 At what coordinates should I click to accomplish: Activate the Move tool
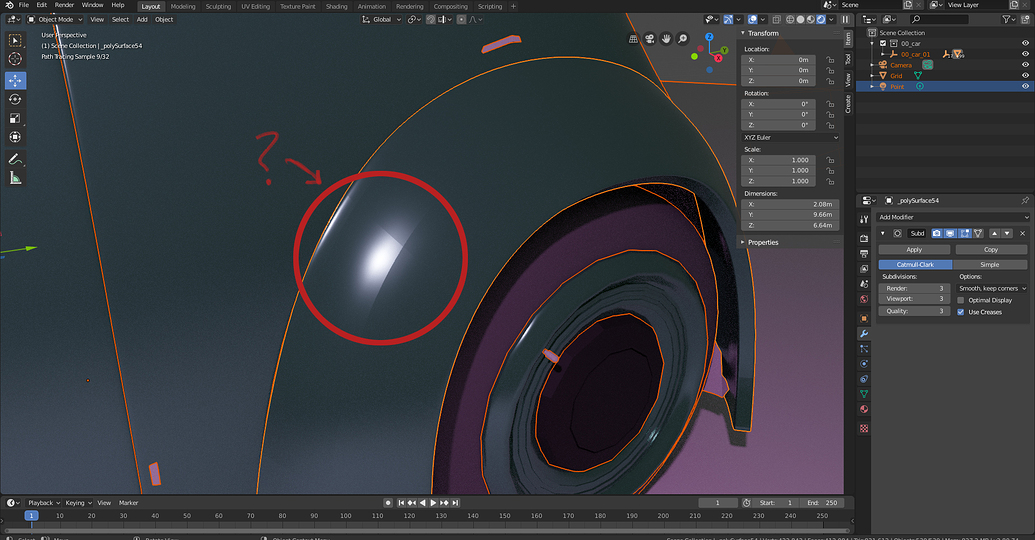[15, 81]
